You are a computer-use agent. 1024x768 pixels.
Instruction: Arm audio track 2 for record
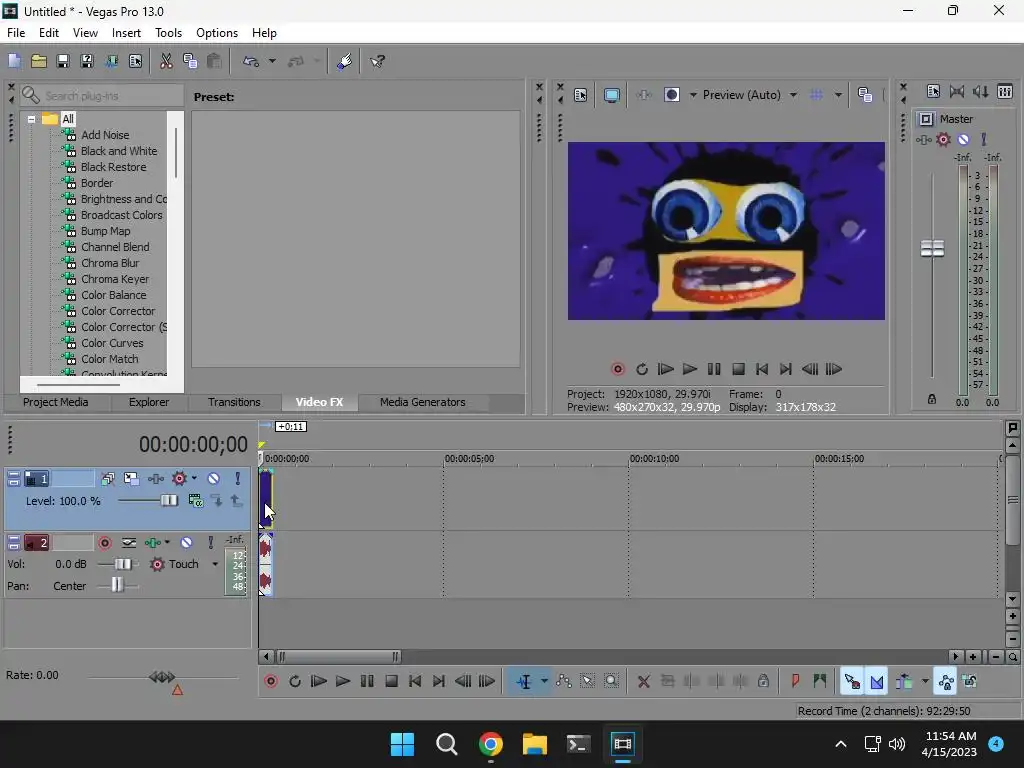(x=104, y=543)
